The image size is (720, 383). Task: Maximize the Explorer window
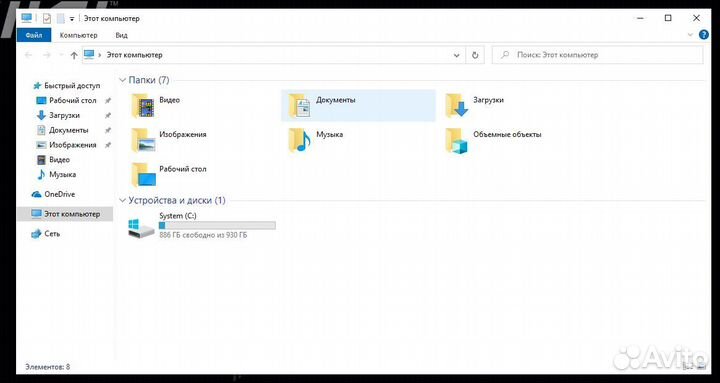pyautogui.click(x=668, y=18)
